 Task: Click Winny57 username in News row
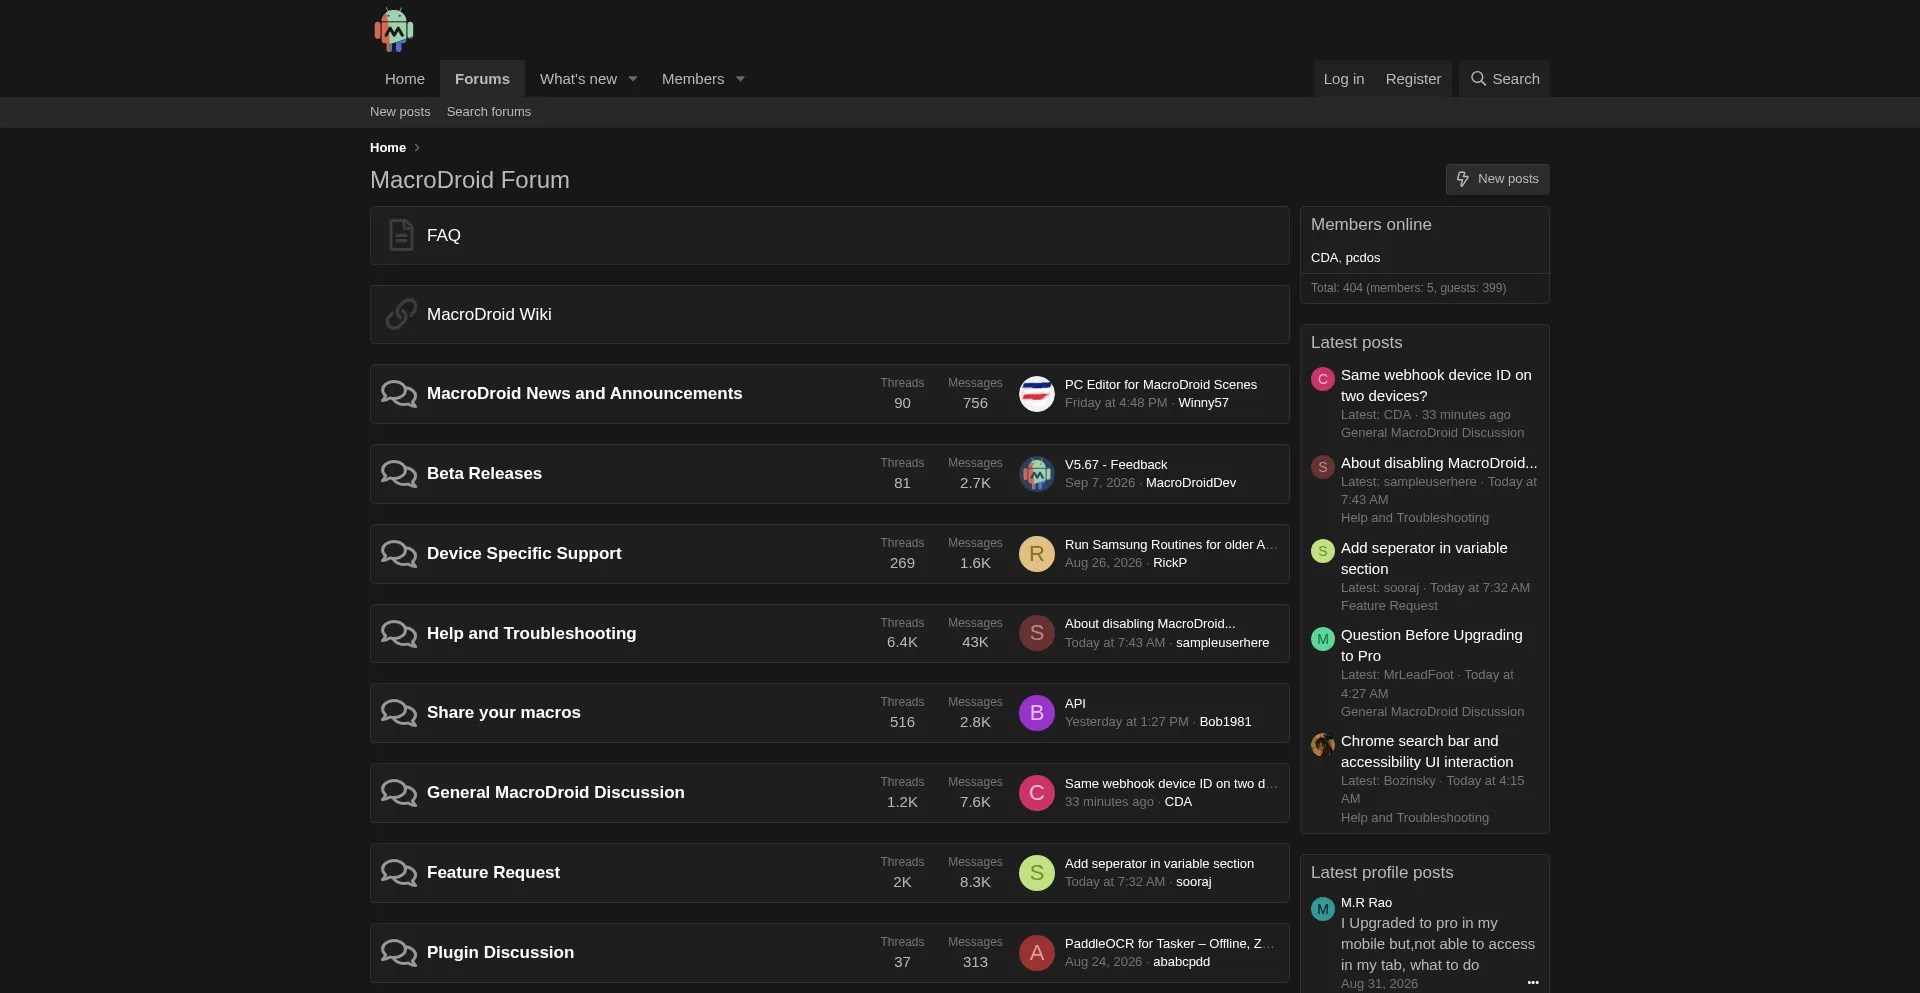tap(1203, 403)
